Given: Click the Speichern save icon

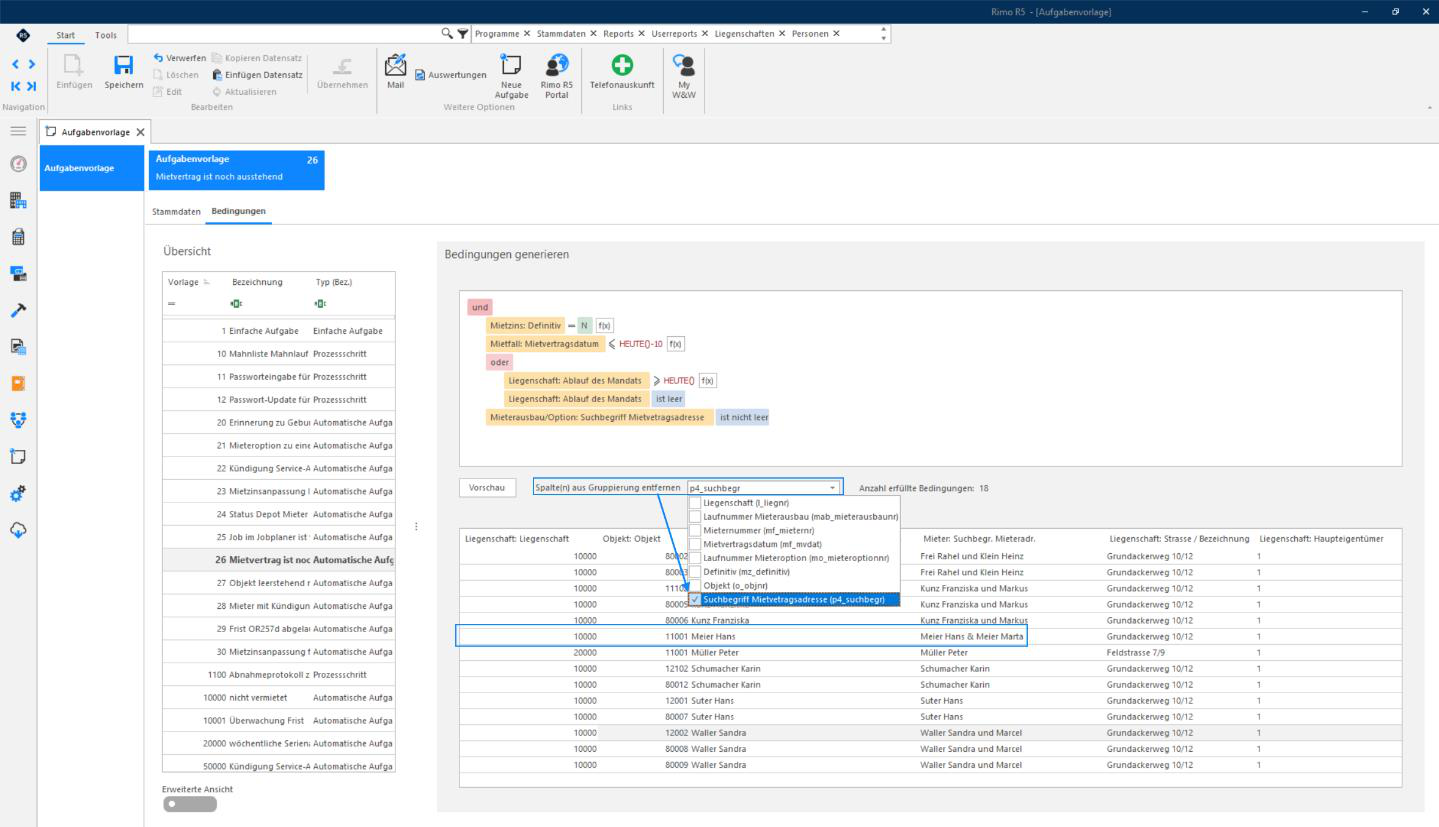Looking at the screenshot, I should tap(125, 66).
